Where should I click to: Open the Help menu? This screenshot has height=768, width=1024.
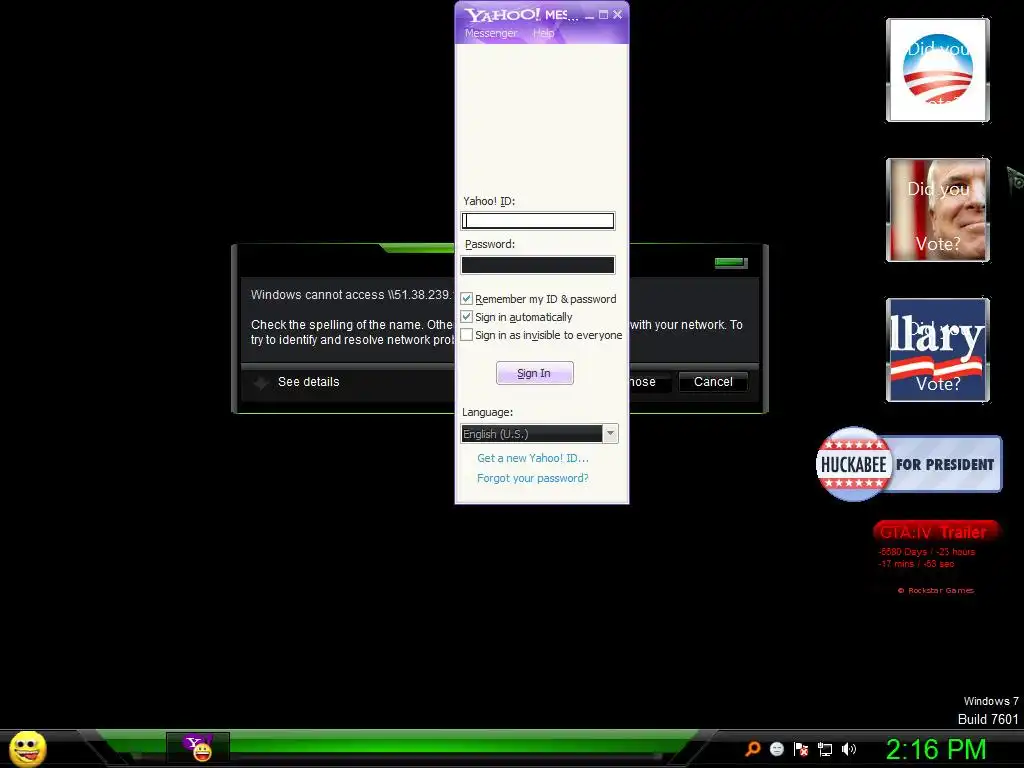(x=543, y=33)
